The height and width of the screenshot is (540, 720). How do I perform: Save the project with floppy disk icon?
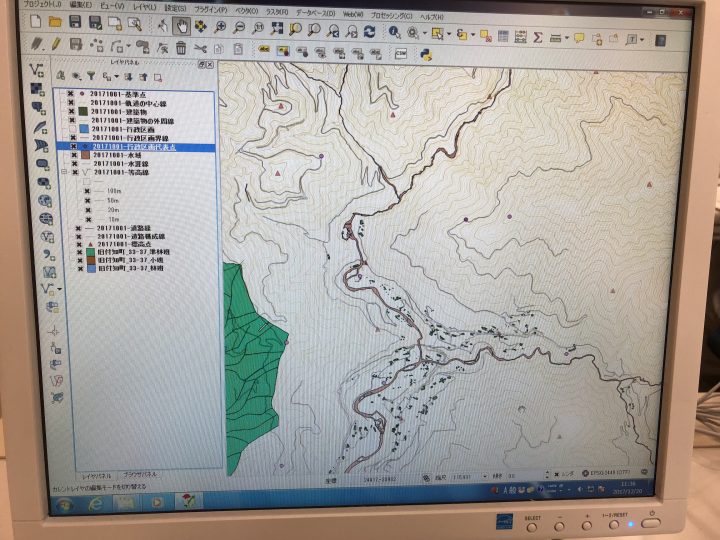[75, 22]
